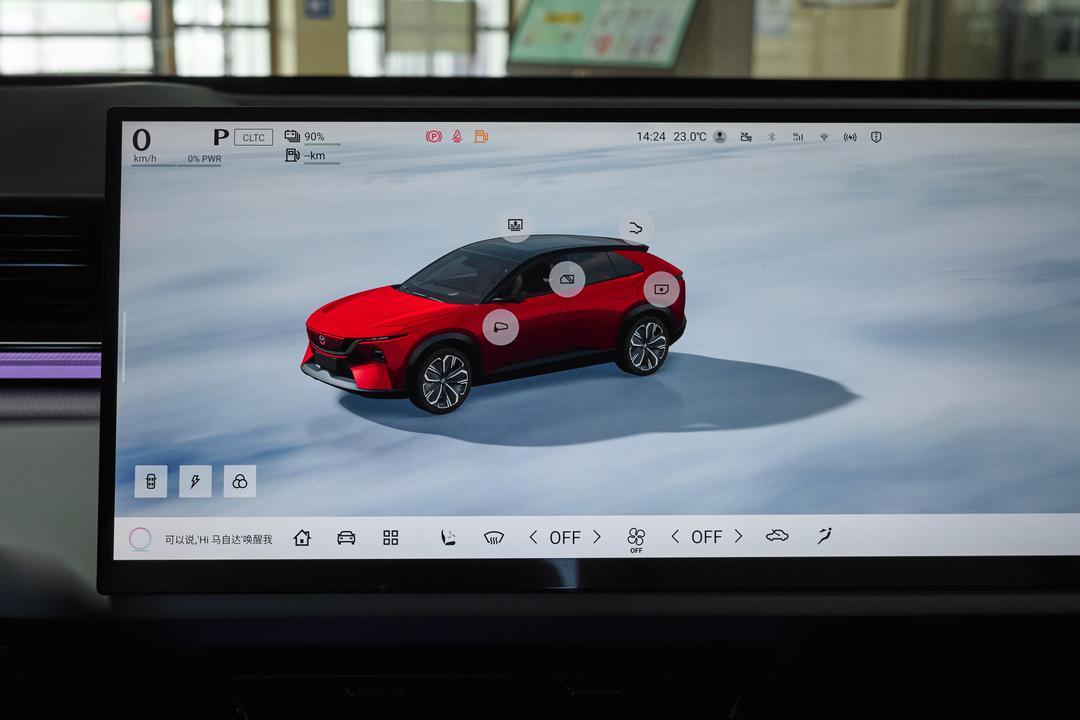Open the sunshade hotspot above car roof

pyautogui.click(x=515, y=225)
